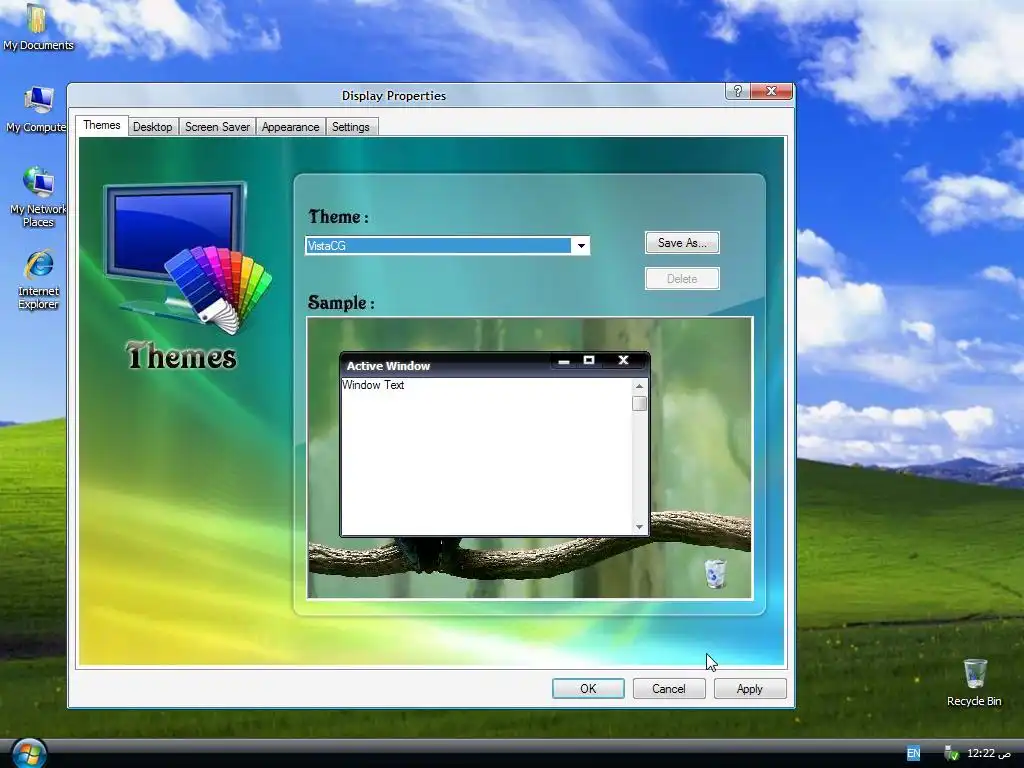Click the Recycle Bin in sample preview
1024x768 pixels.
pos(715,573)
